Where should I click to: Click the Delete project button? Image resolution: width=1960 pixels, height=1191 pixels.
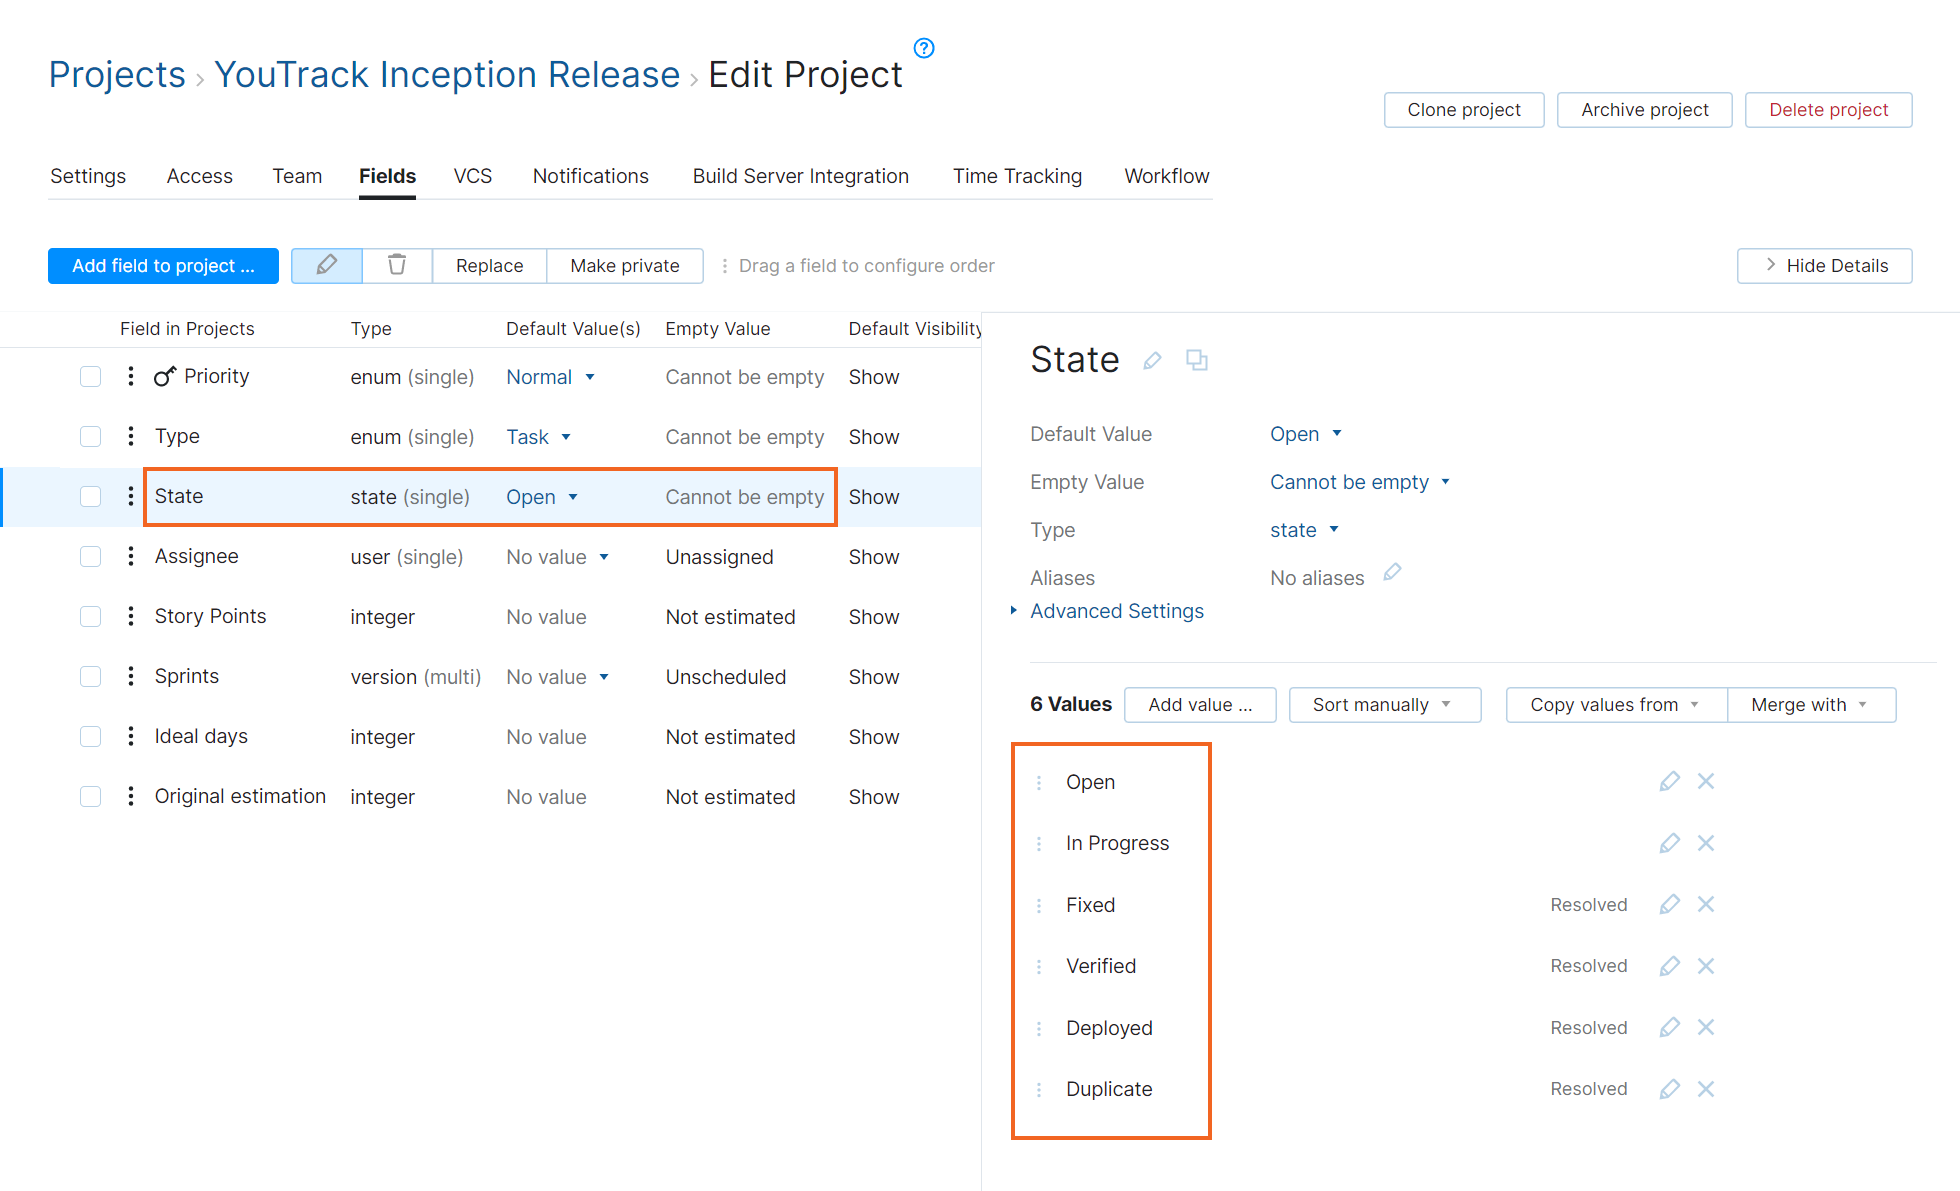(x=1827, y=110)
